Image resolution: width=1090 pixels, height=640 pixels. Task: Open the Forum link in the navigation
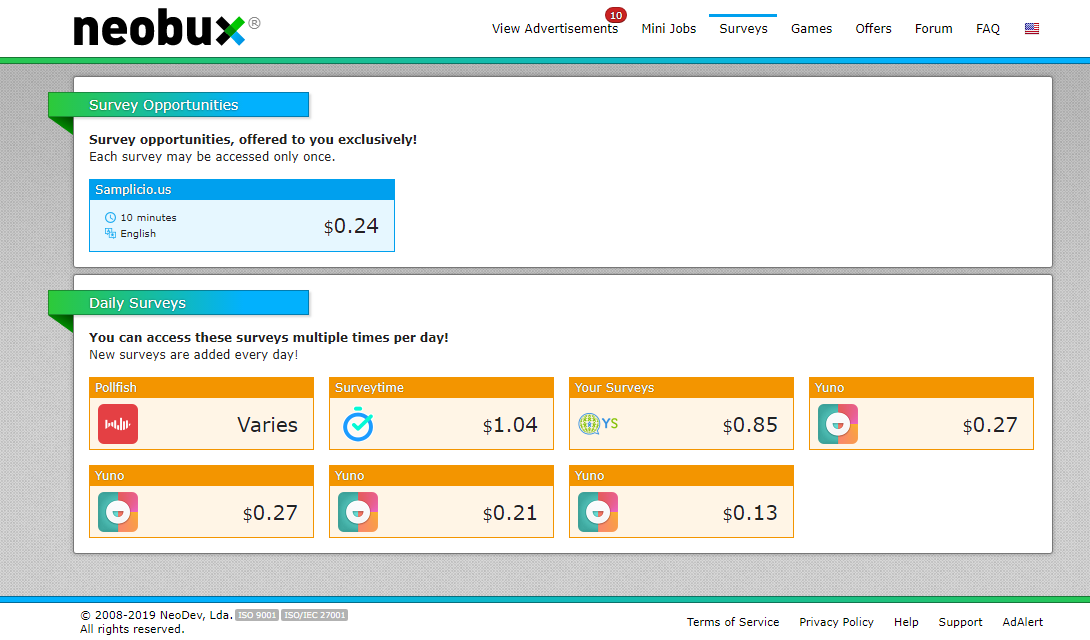(x=934, y=28)
